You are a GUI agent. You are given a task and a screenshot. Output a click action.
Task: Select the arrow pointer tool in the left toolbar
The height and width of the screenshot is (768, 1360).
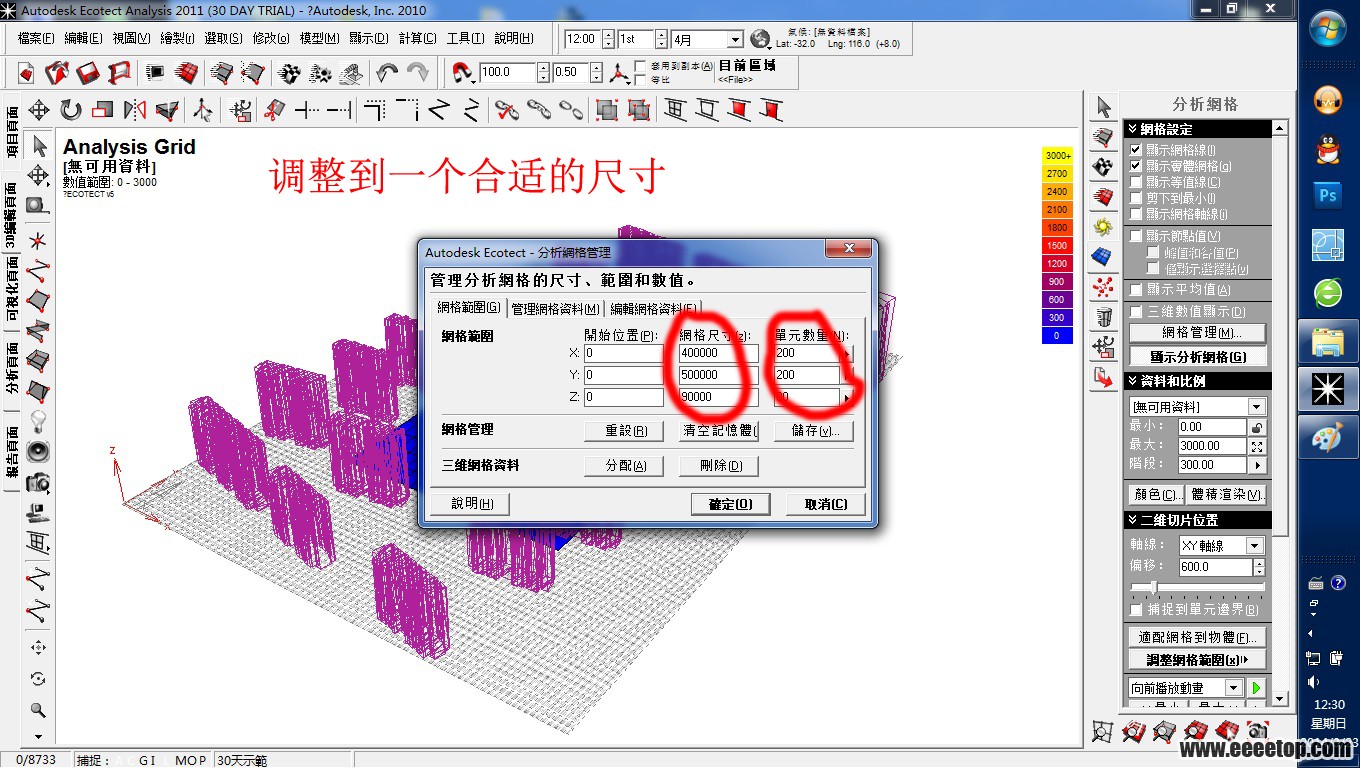click(x=39, y=146)
